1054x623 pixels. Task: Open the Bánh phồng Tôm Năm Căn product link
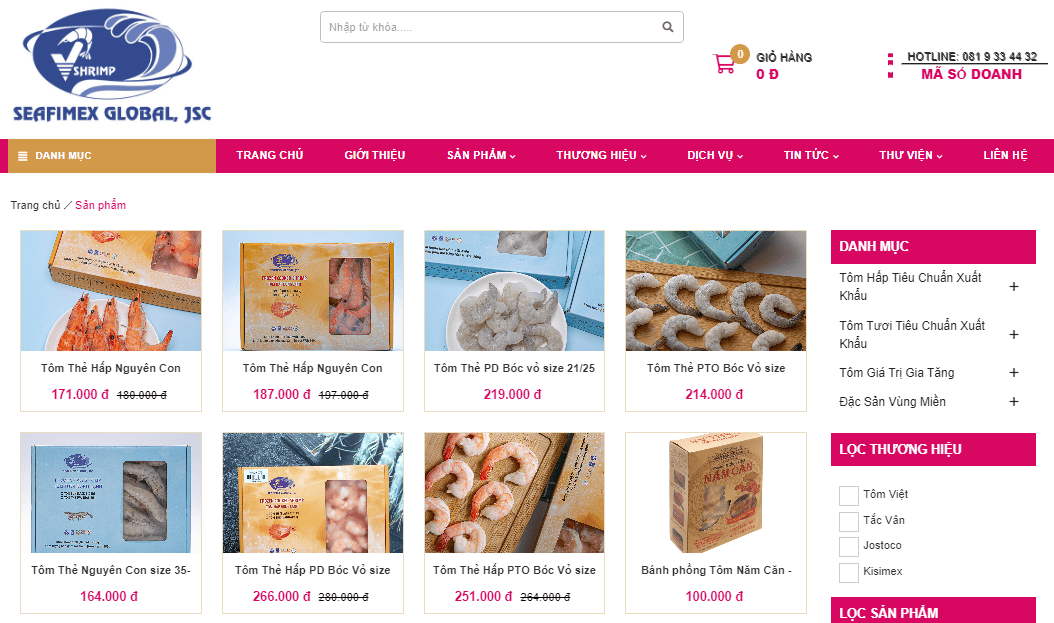(x=716, y=570)
